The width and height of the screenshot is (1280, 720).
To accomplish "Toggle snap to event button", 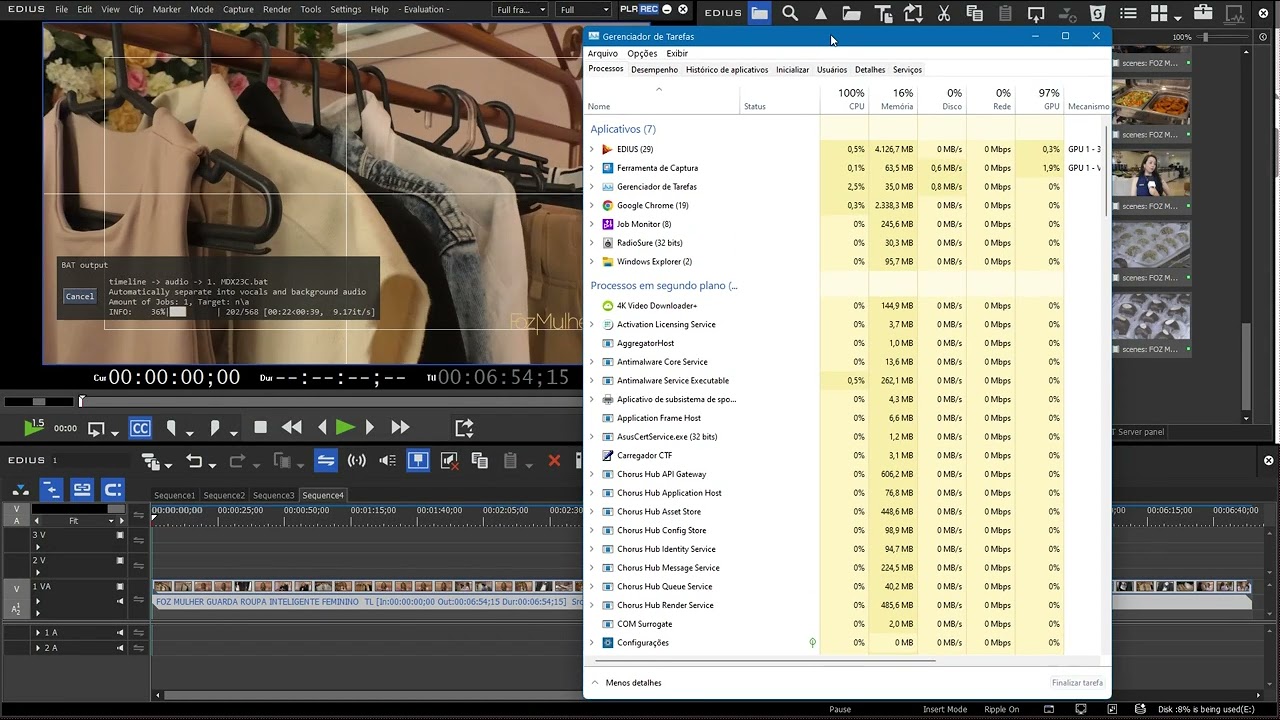I will 113,490.
